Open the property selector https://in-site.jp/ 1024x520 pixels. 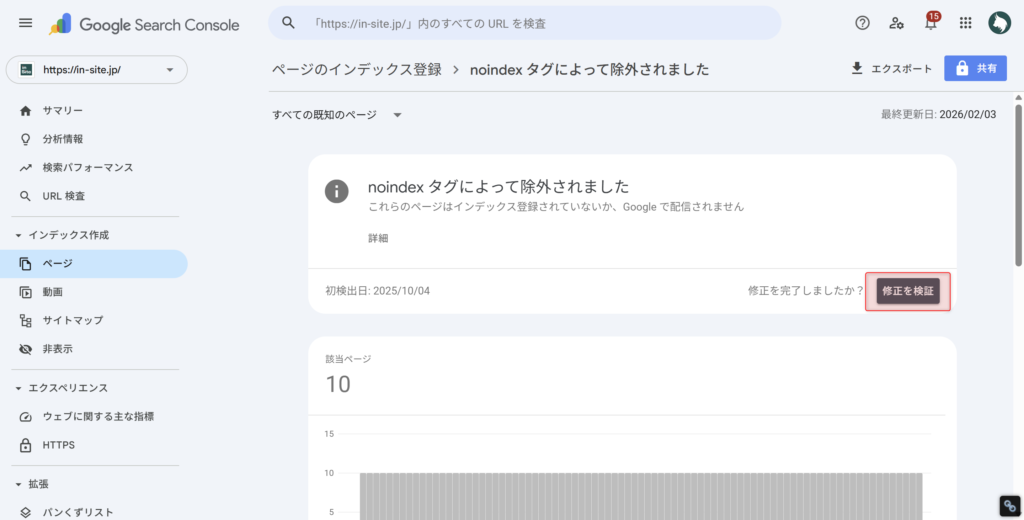point(97,70)
